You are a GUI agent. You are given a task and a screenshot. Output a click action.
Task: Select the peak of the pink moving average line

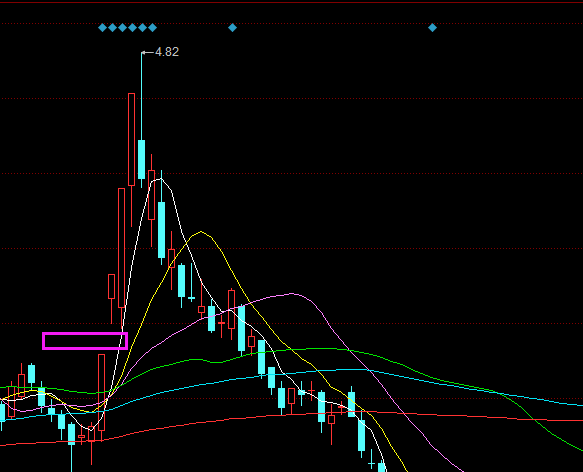292,294
